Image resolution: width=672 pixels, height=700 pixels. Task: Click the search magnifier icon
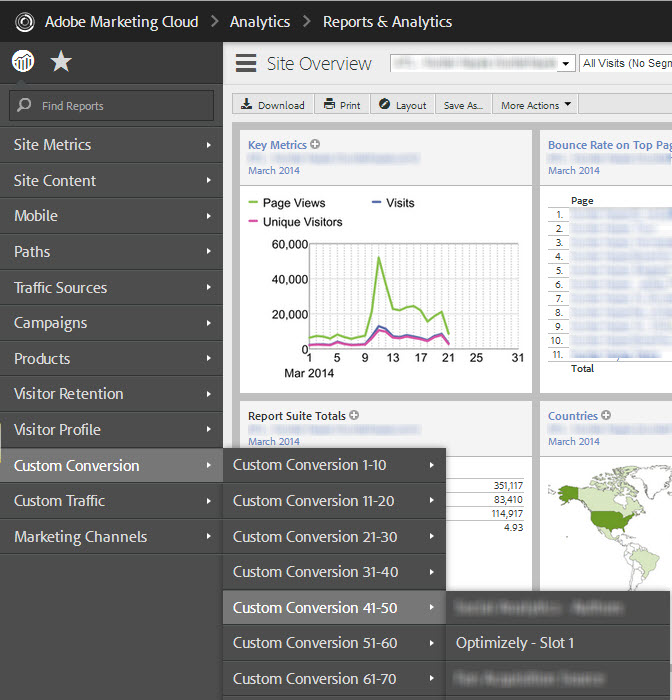click(24, 105)
